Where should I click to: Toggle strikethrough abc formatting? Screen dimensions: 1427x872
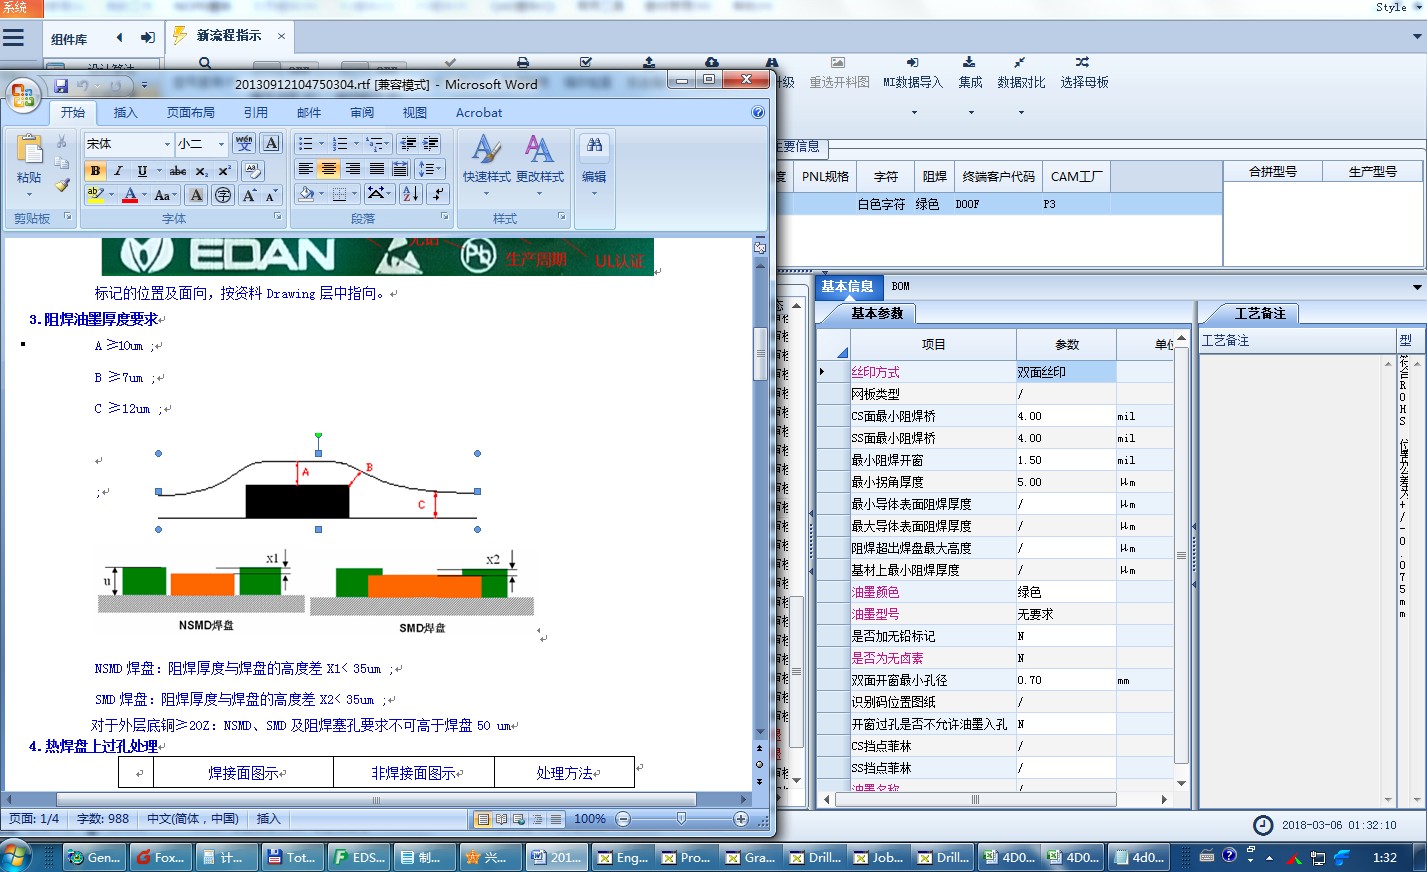click(x=178, y=171)
